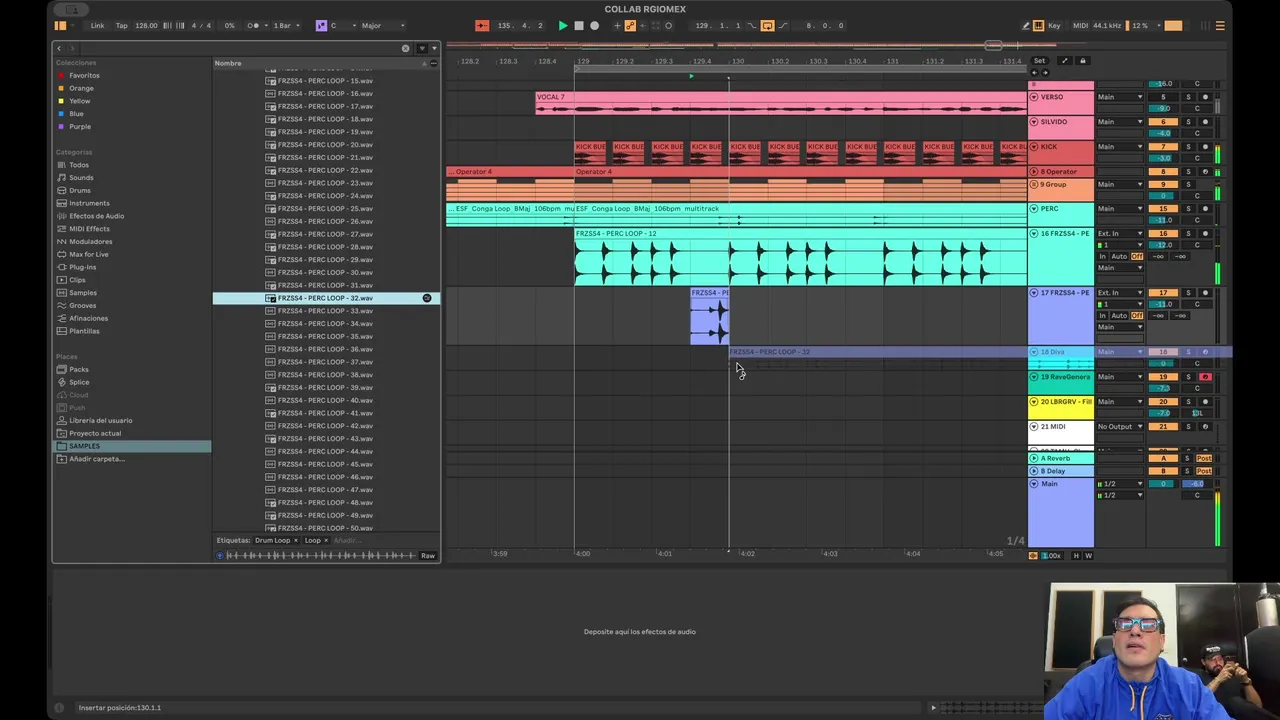Image resolution: width=1280 pixels, height=720 pixels.
Task: Toggle browser preview headphone icon
Action: tap(220, 555)
